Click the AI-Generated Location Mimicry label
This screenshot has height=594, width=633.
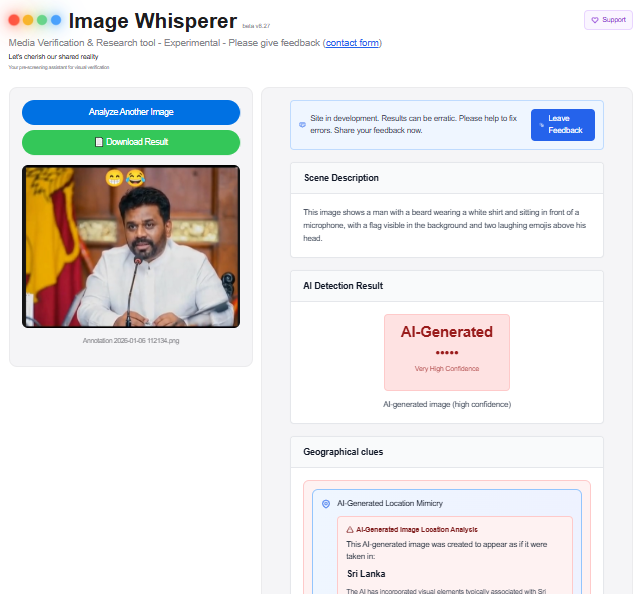(390, 503)
